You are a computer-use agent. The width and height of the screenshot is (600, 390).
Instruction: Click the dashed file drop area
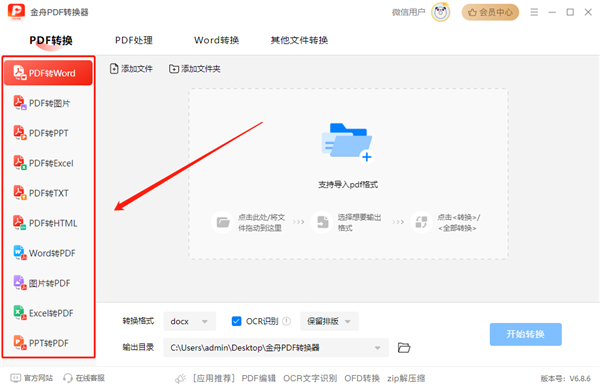pyautogui.click(x=348, y=174)
